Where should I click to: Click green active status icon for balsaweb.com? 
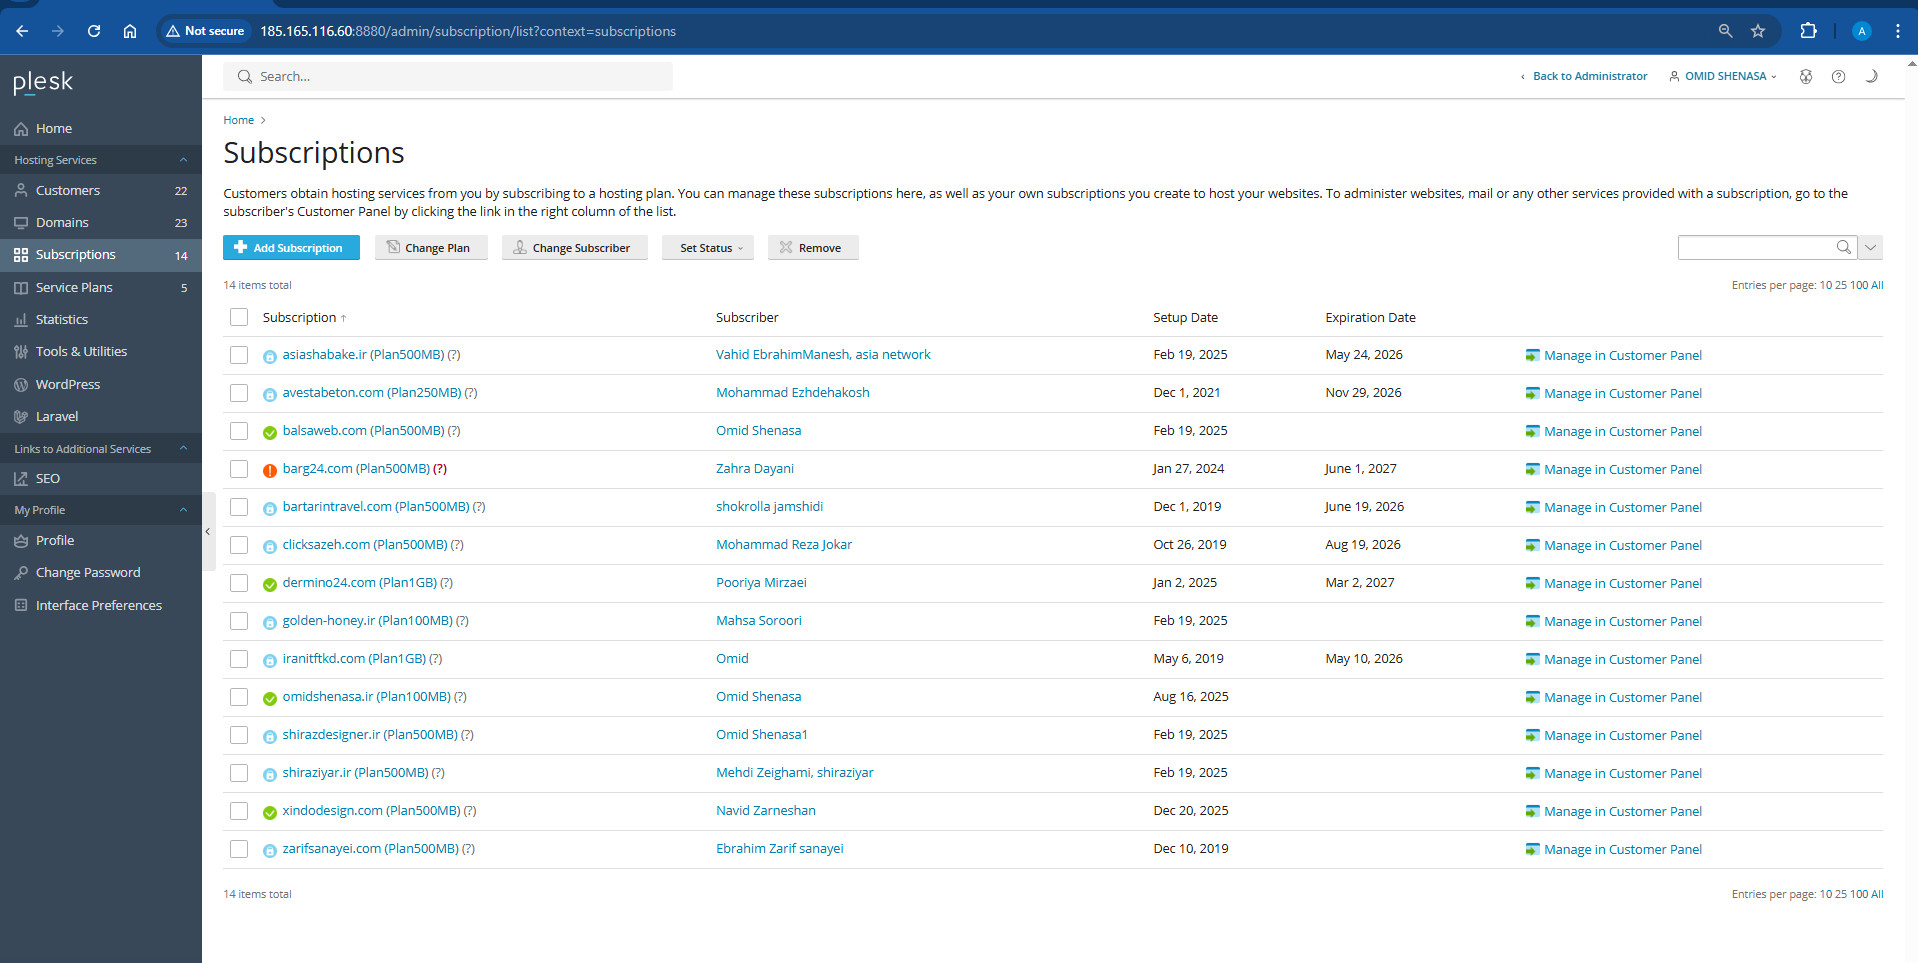[x=270, y=432]
